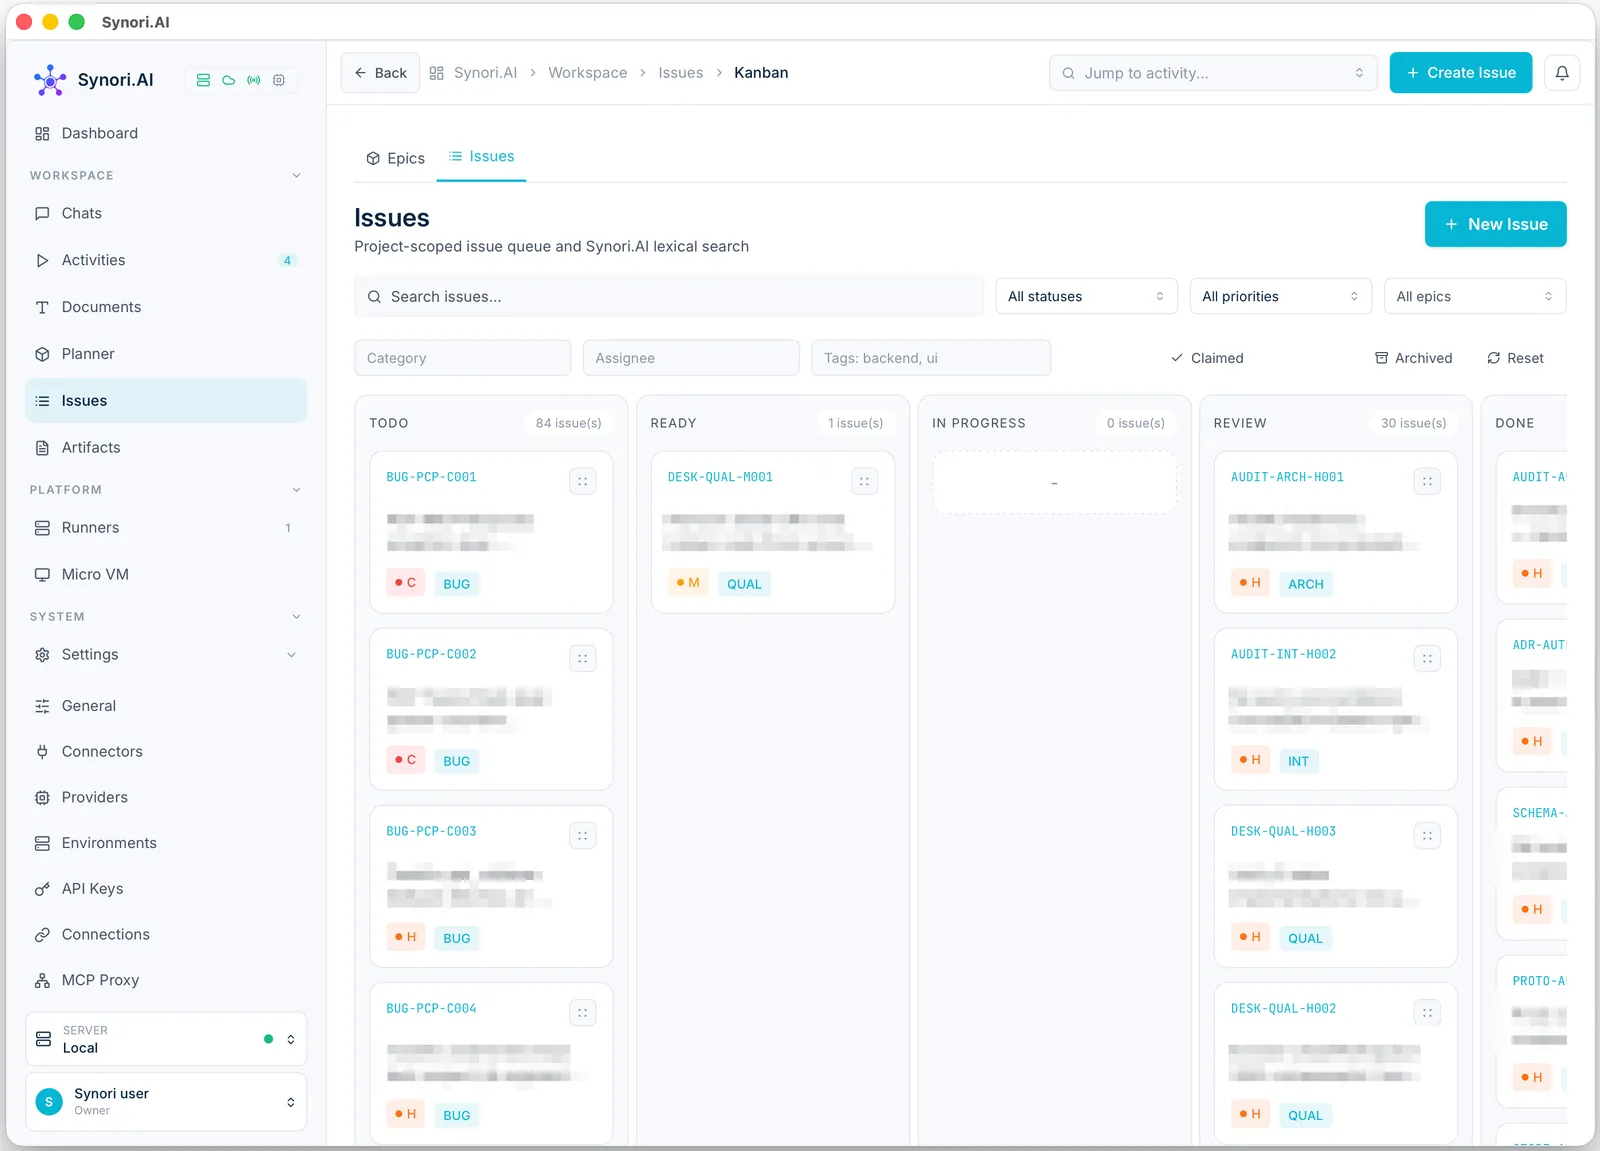
Task: Select the Issues tab
Action: click(x=481, y=157)
